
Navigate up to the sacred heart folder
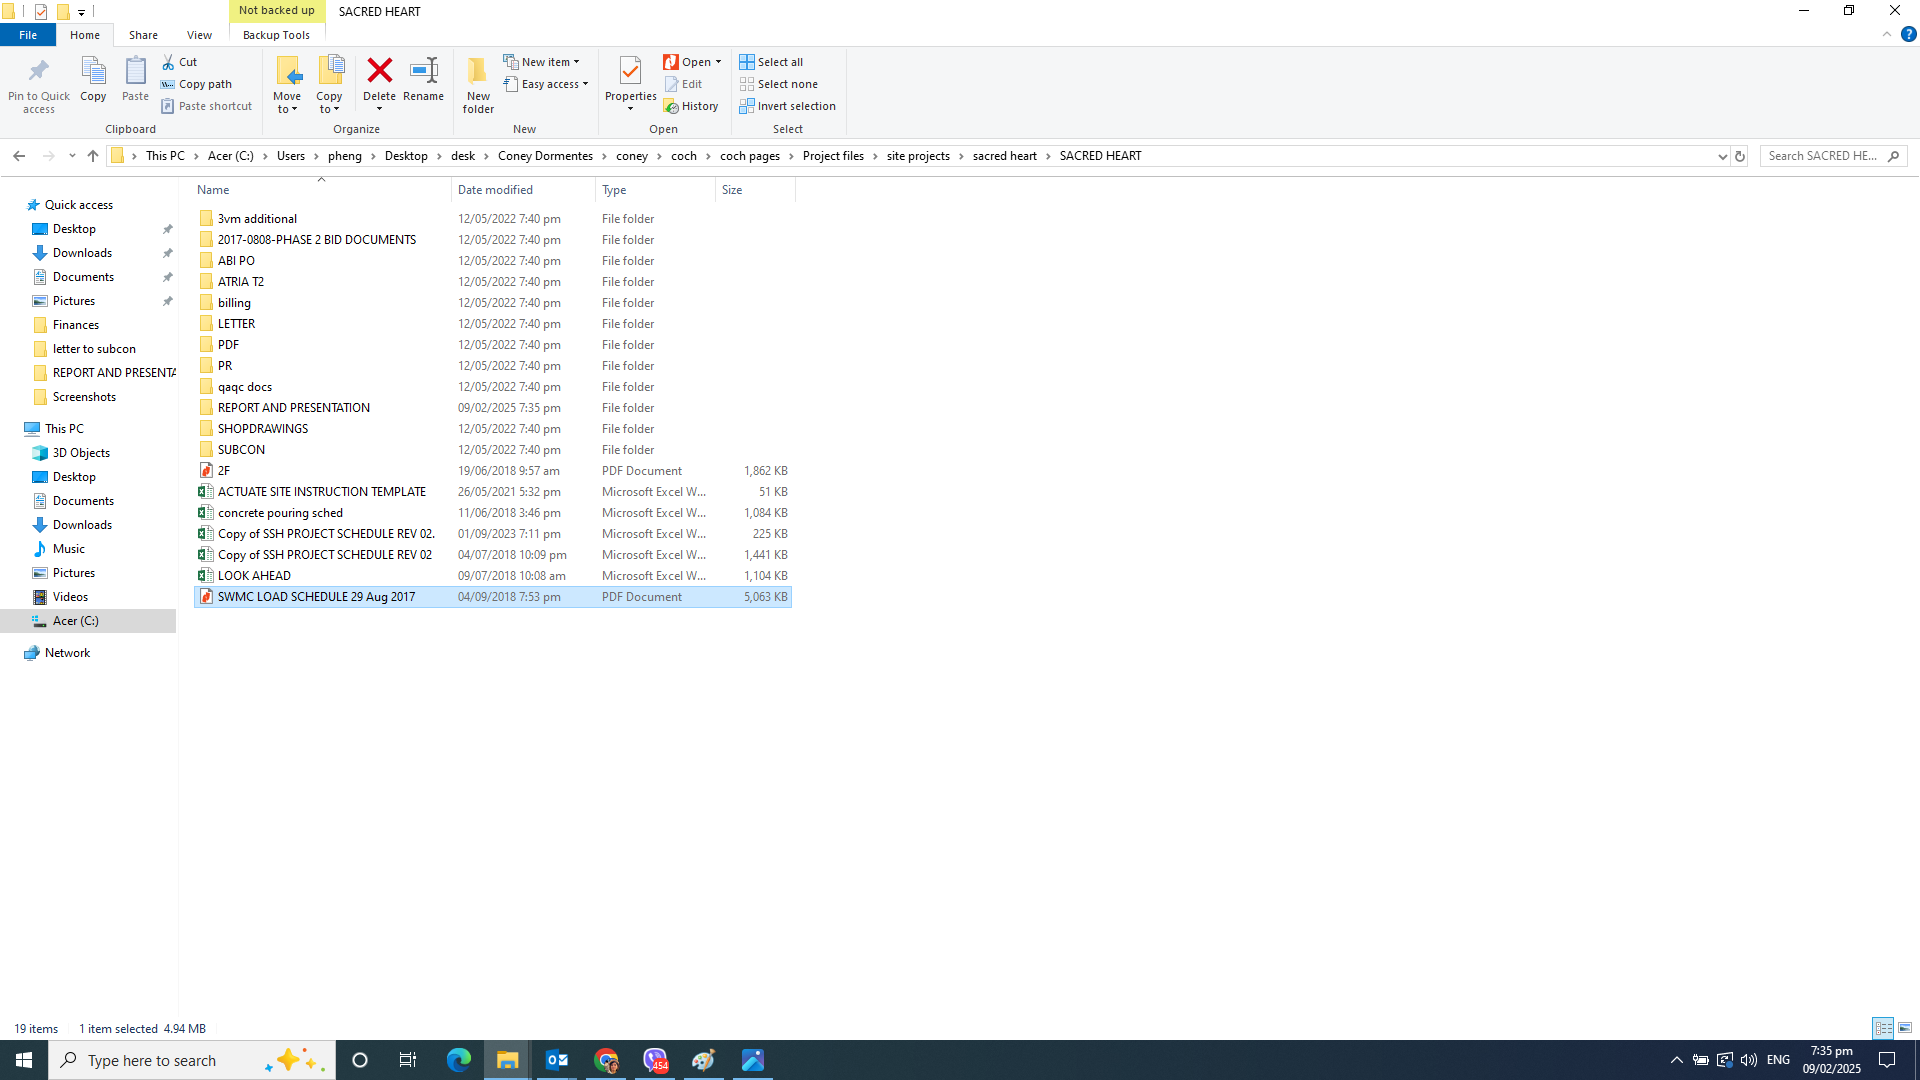[1005, 156]
